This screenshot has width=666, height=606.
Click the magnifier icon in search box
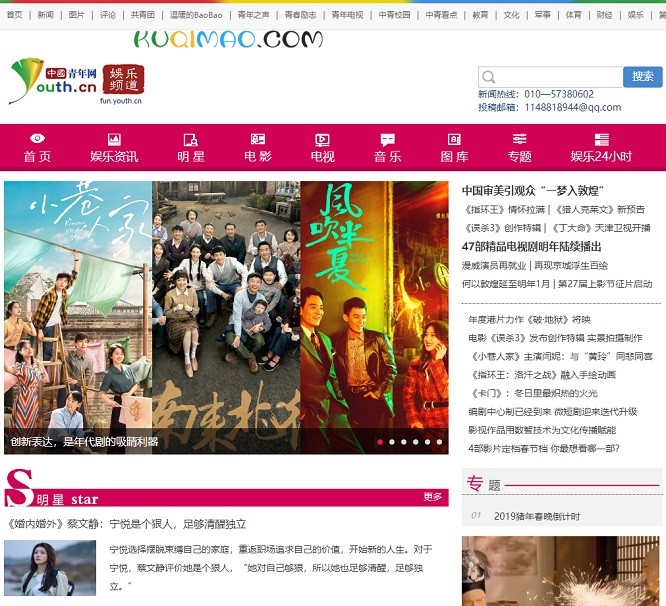pos(489,77)
